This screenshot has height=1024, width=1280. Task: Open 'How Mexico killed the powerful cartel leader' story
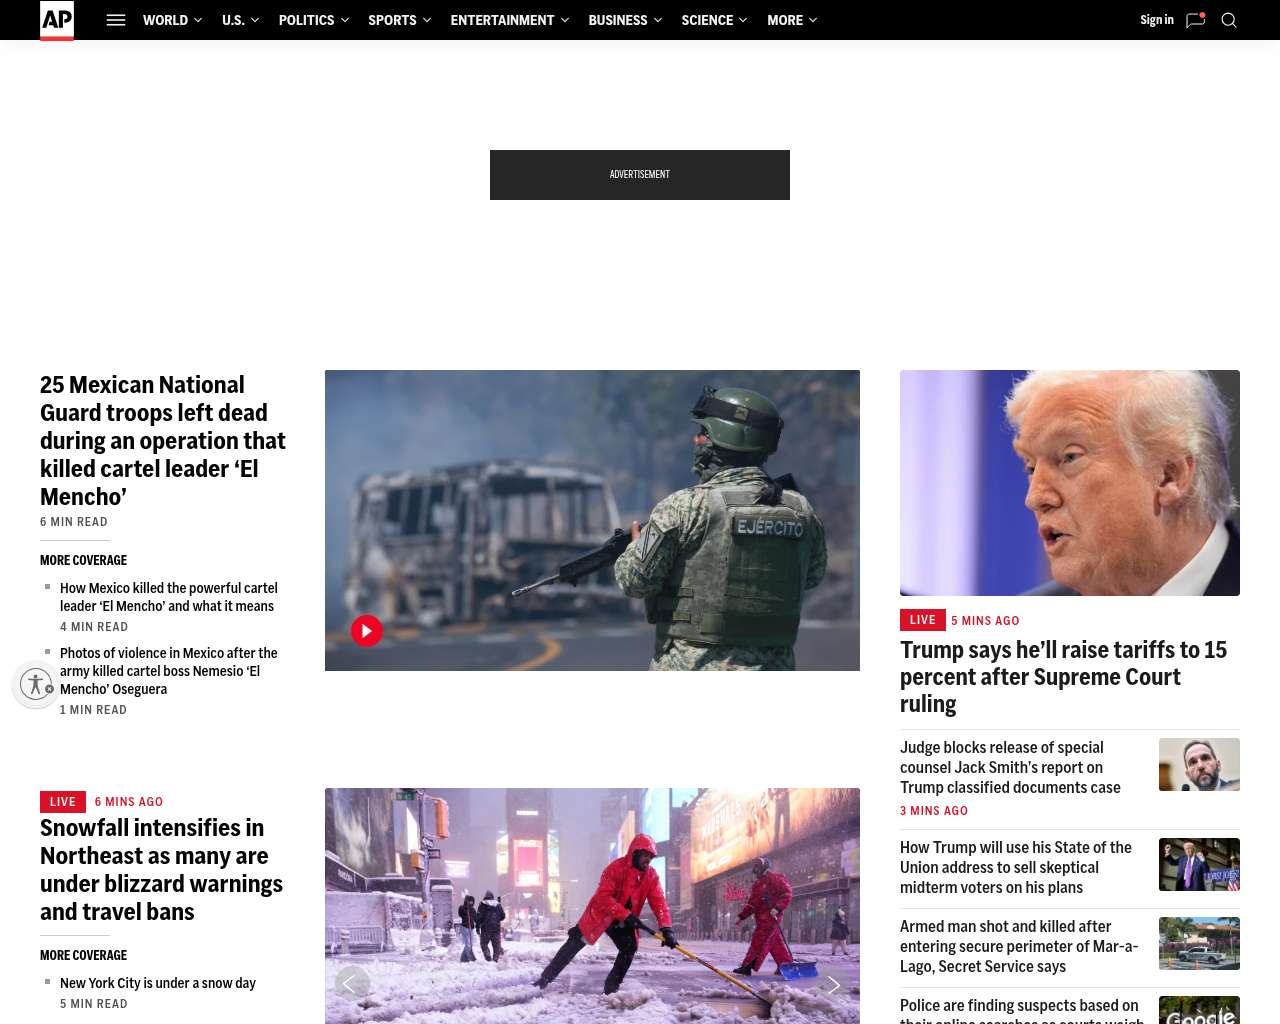coord(168,597)
